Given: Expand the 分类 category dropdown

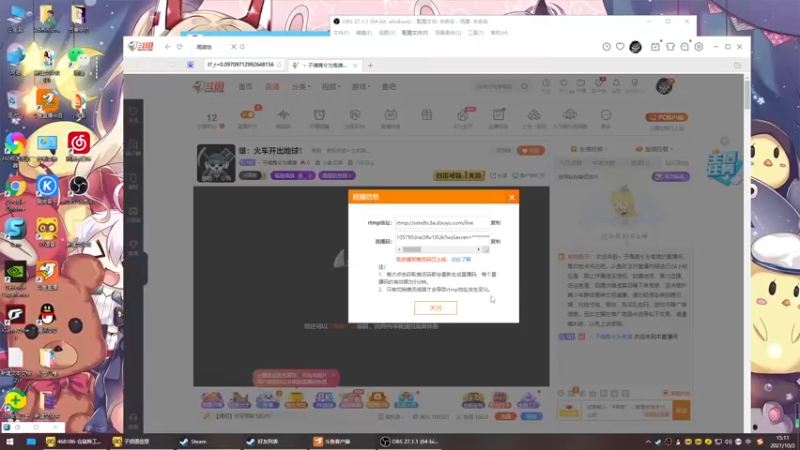Looking at the screenshot, I should pyautogui.click(x=301, y=87).
